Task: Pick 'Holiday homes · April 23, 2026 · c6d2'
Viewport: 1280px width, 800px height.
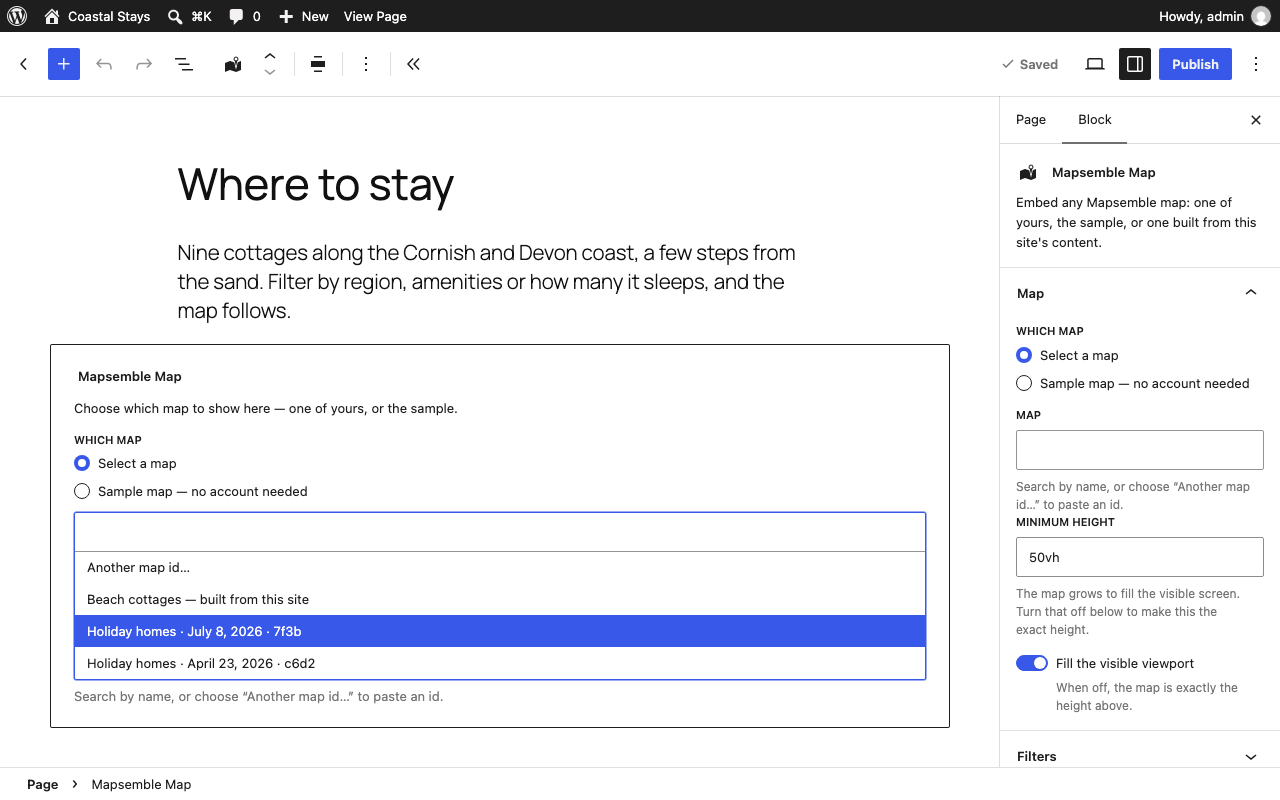Action: [x=500, y=663]
